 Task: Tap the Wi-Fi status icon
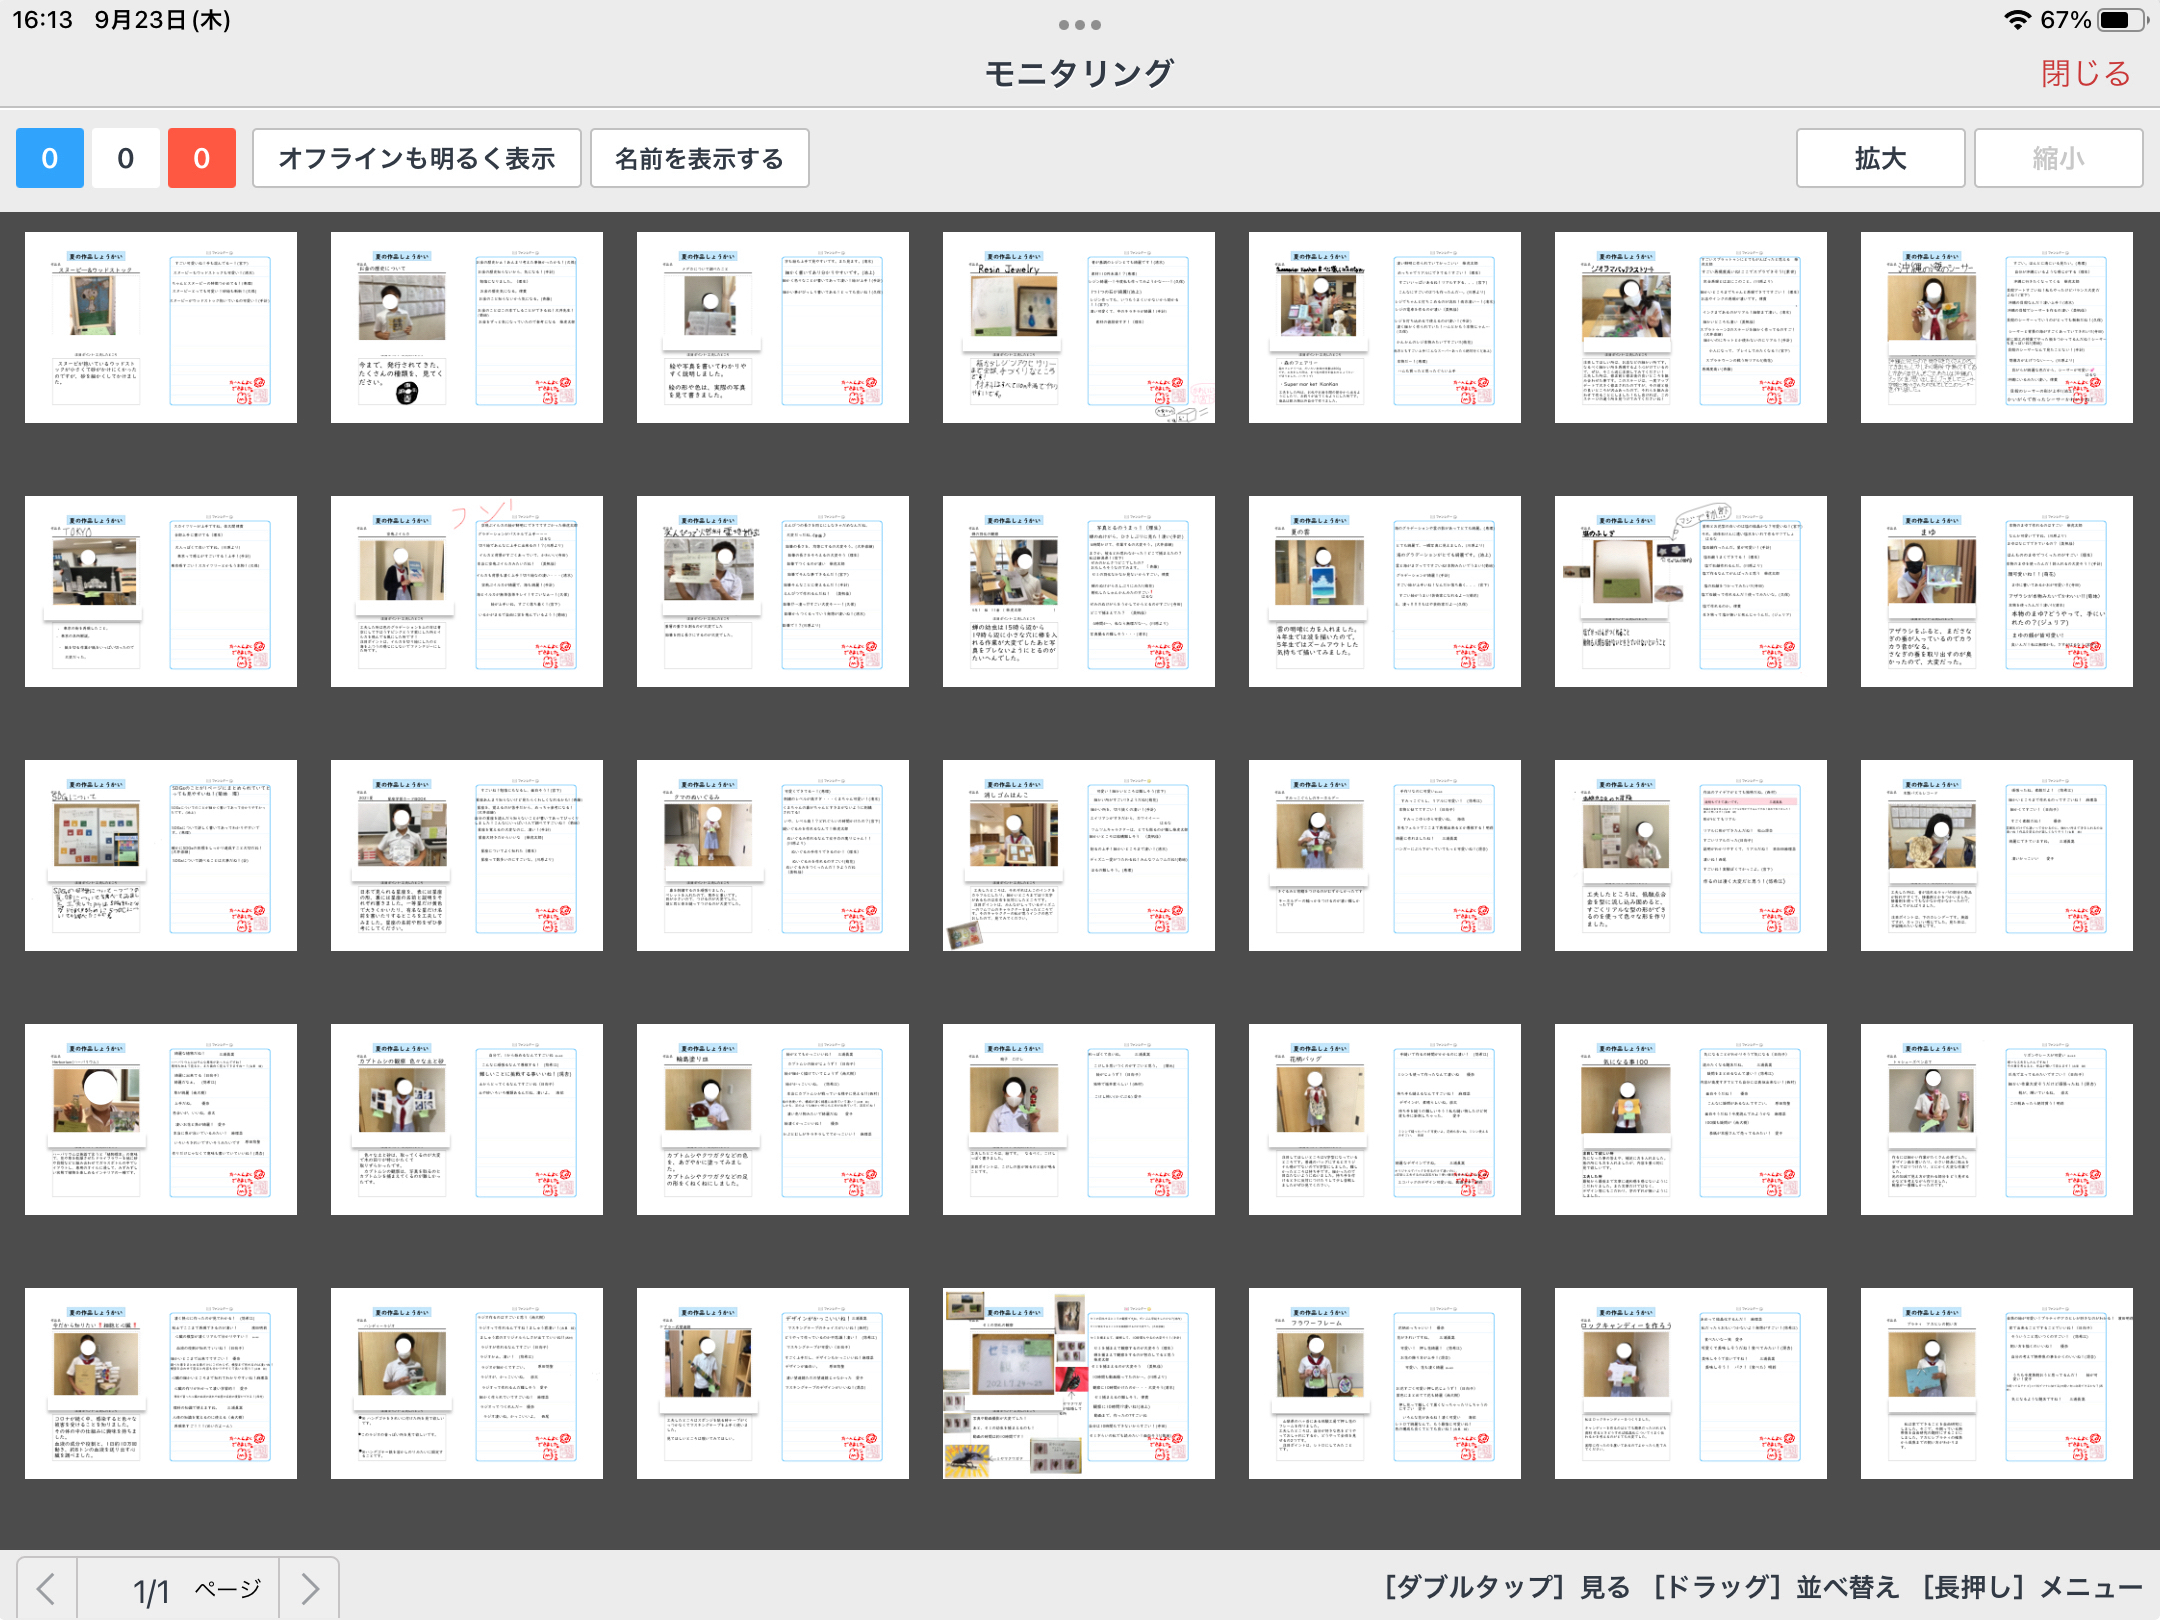point(2018,20)
